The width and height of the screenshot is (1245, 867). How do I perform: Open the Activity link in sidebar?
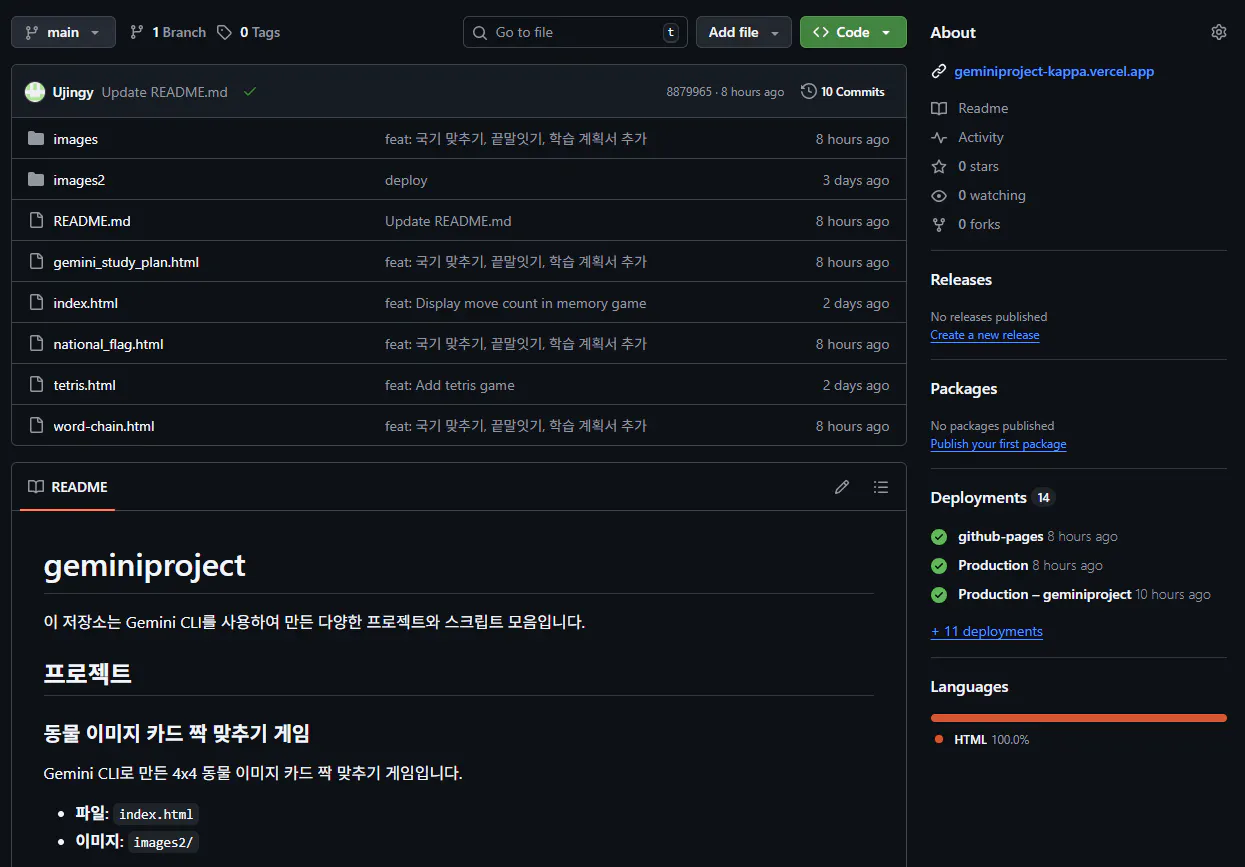[980, 137]
